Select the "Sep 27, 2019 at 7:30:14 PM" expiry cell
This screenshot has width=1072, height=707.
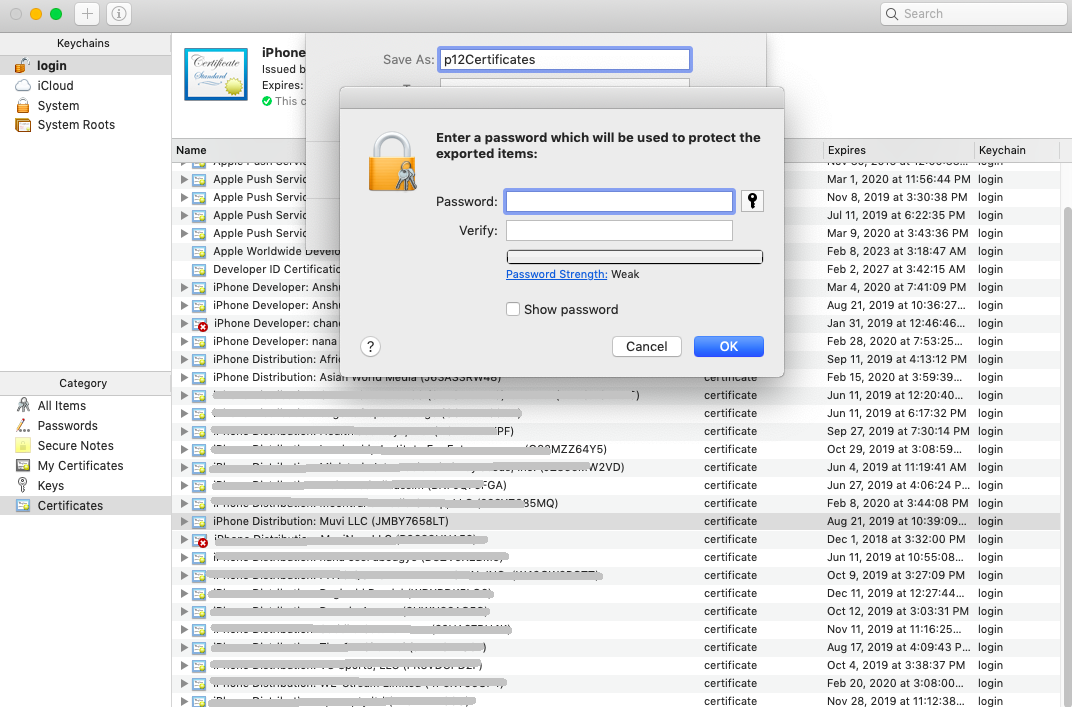[x=898, y=431]
